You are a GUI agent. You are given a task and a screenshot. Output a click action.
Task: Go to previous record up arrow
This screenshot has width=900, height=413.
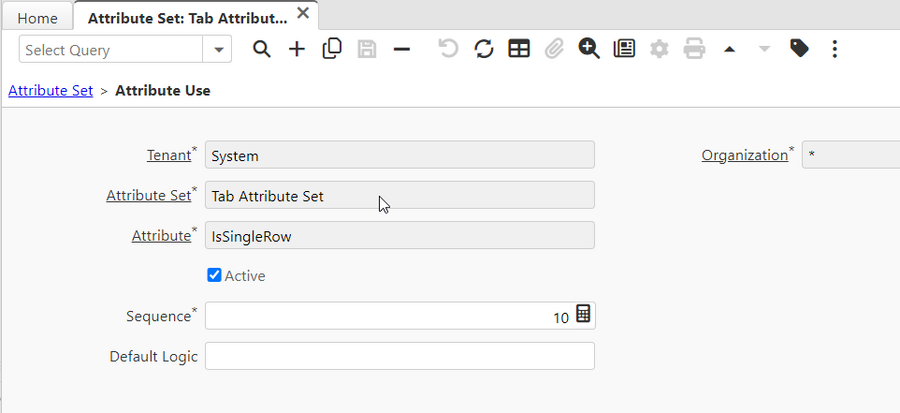pos(729,49)
